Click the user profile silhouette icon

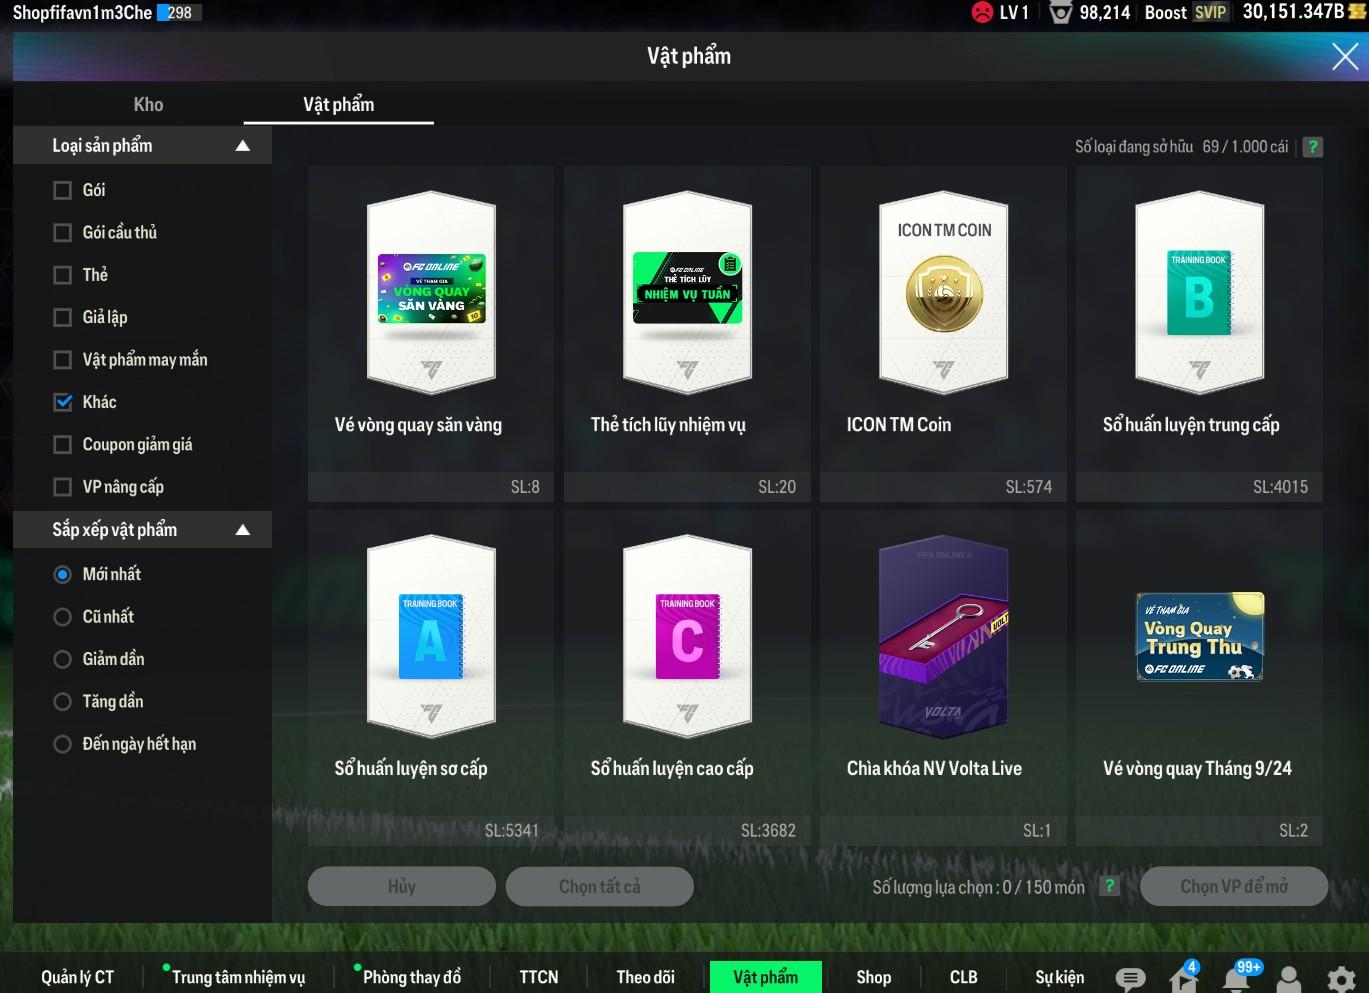click(x=1289, y=978)
